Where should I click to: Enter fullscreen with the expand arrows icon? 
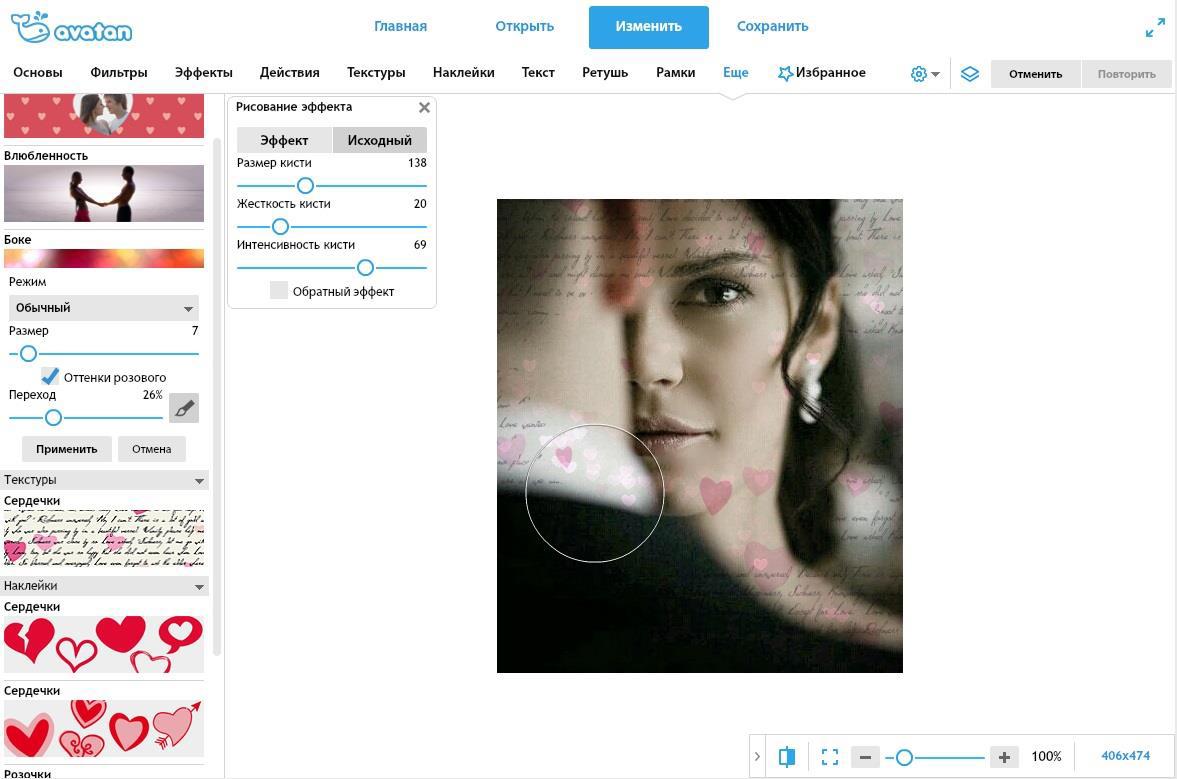coord(1155,28)
